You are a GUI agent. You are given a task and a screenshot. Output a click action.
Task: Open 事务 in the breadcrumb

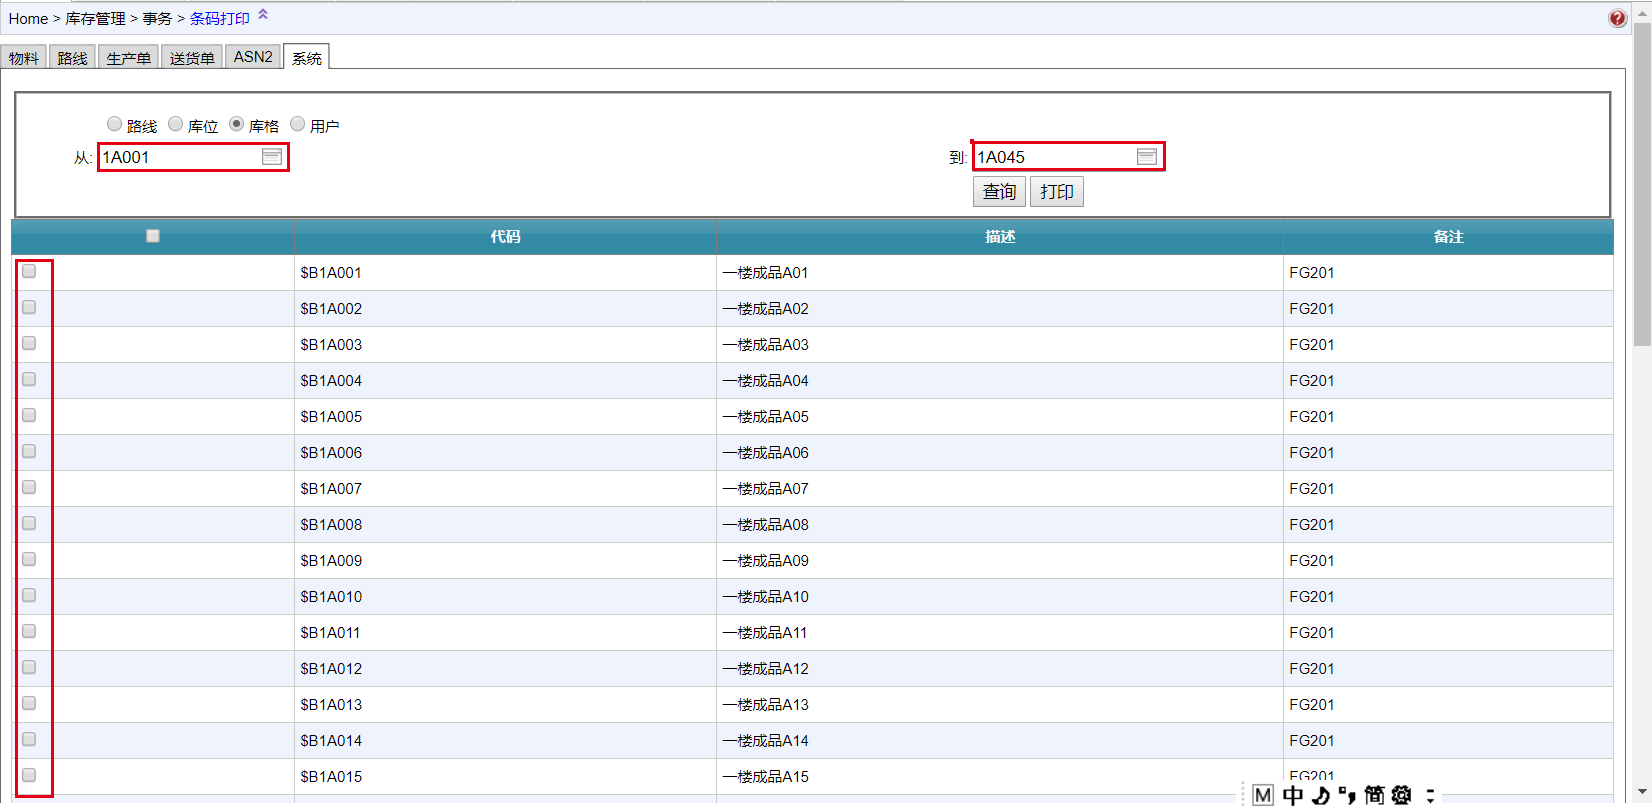coord(157,19)
